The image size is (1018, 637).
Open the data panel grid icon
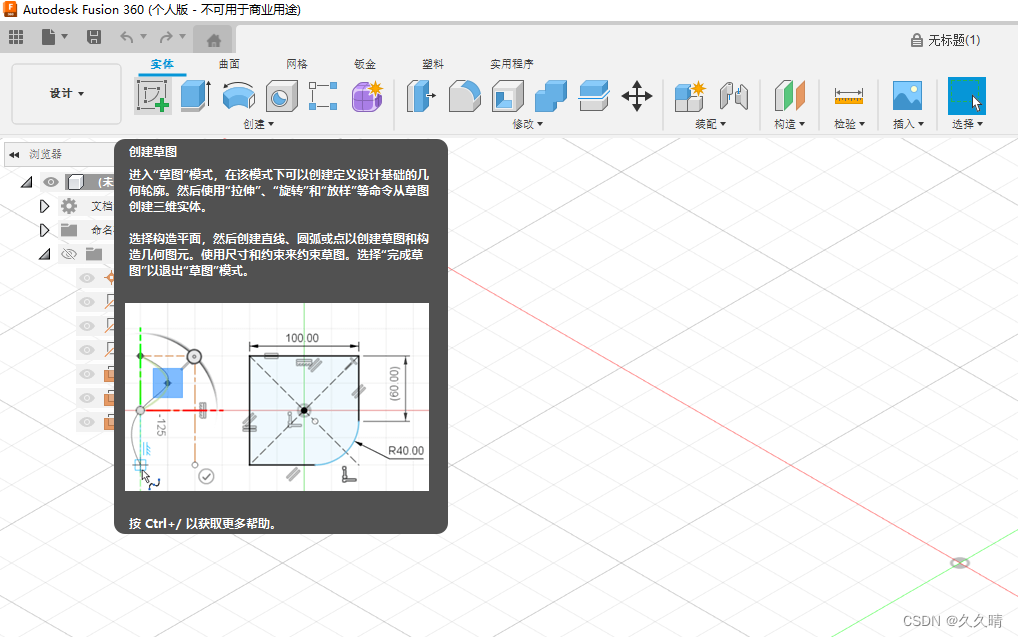(x=16, y=38)
